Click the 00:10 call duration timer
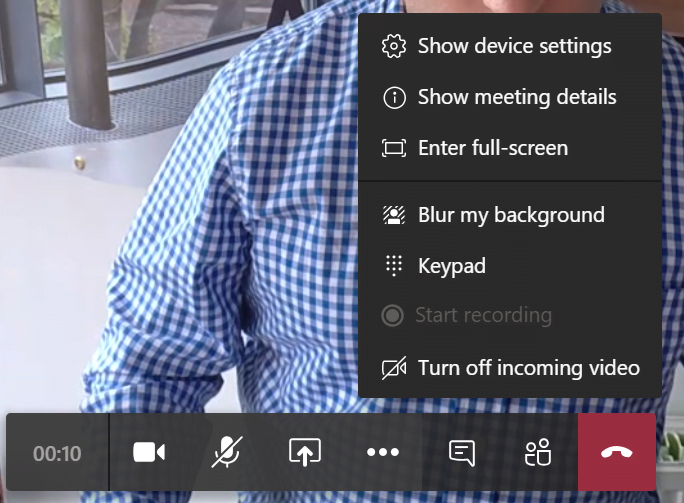Image resolution: width=684 pixels, height=503 pixels. 57,453
